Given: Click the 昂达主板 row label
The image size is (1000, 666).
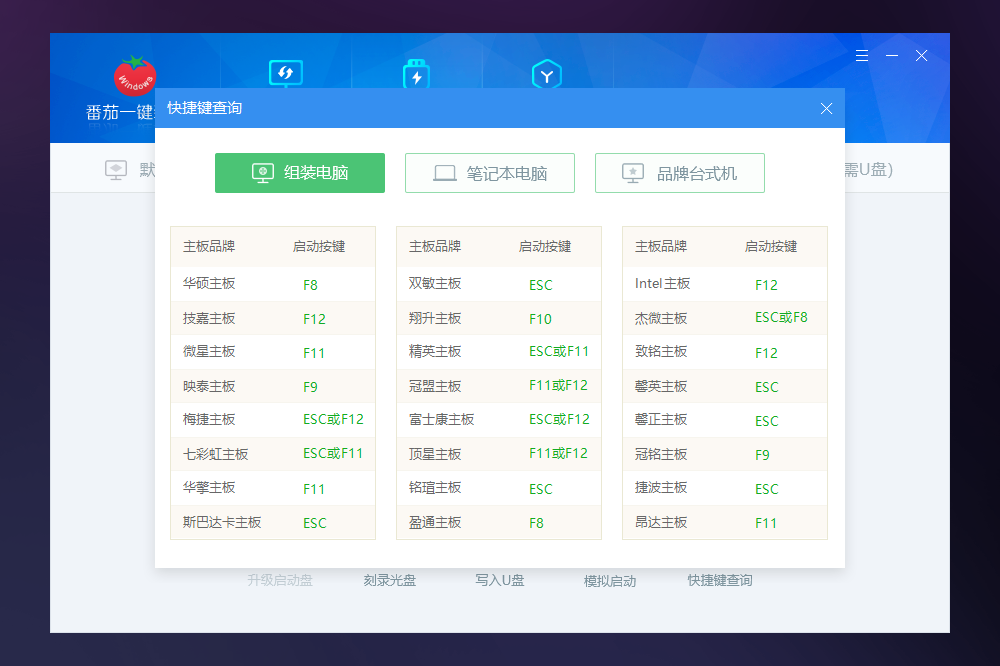Looking at the screenshot, I should pos(661,522).
